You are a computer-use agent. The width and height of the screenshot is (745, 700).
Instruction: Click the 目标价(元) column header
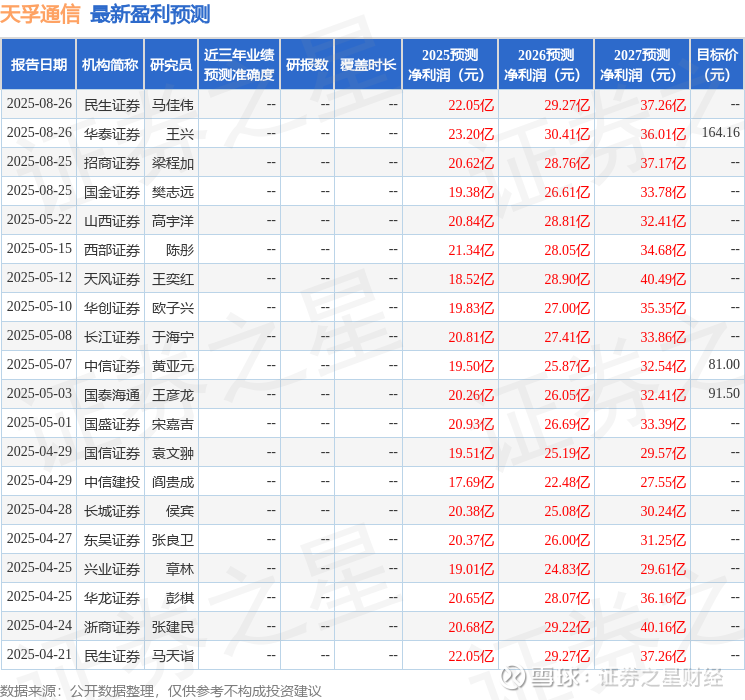tap(717, 65)
